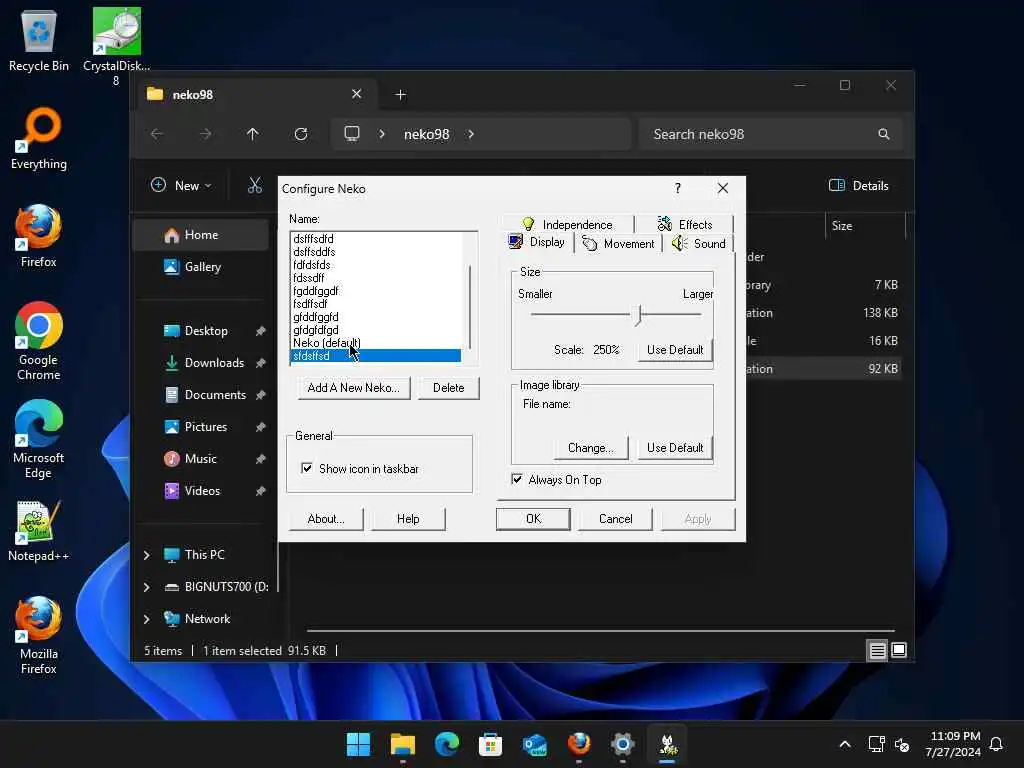
Task: Open the Everything search desktop icon
Action: click(x=39, y=139)
